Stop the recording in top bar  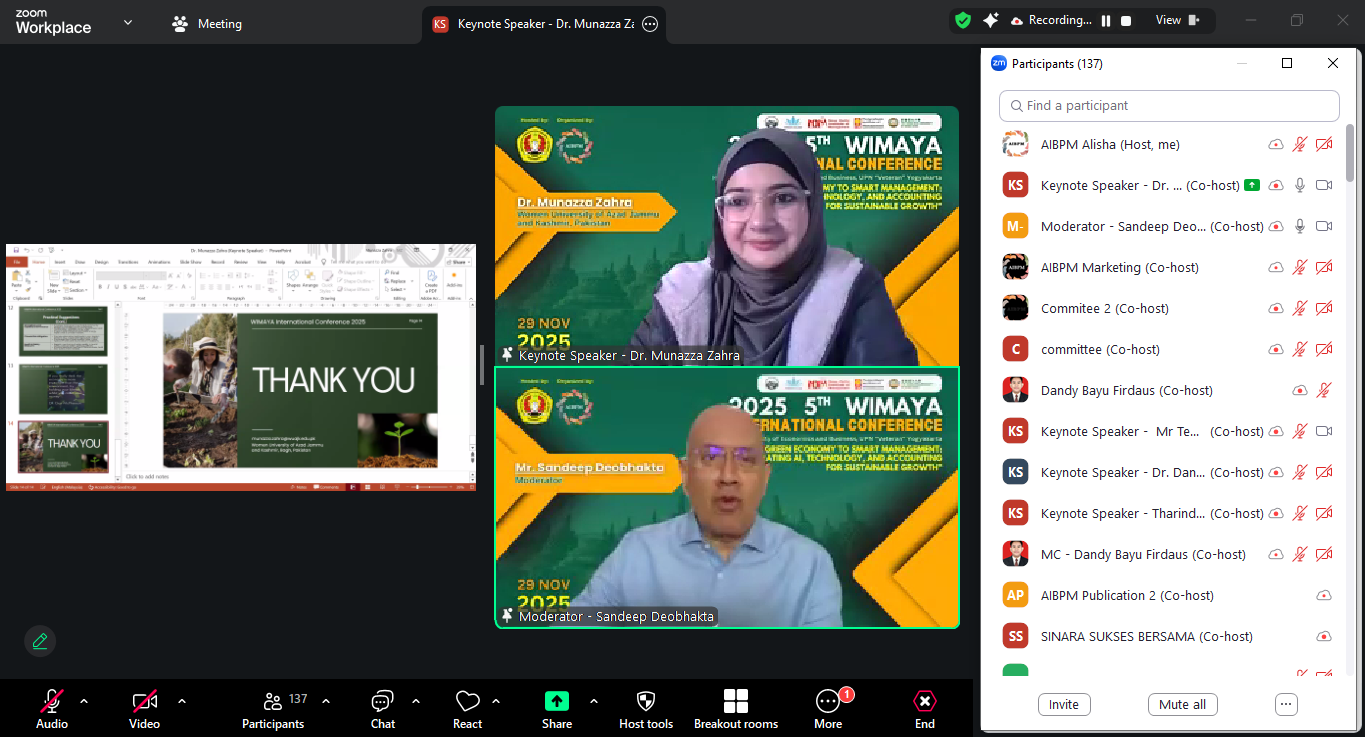click(1126, 21)
